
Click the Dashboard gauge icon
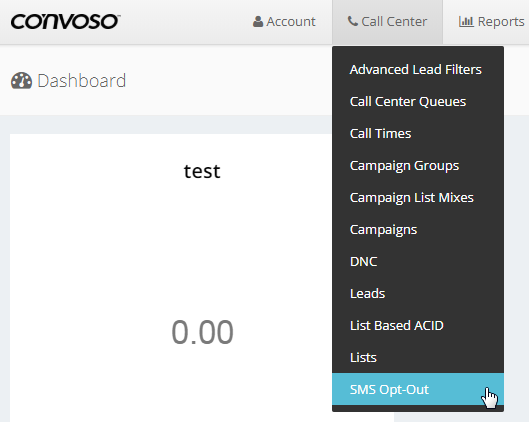[22, 81]
